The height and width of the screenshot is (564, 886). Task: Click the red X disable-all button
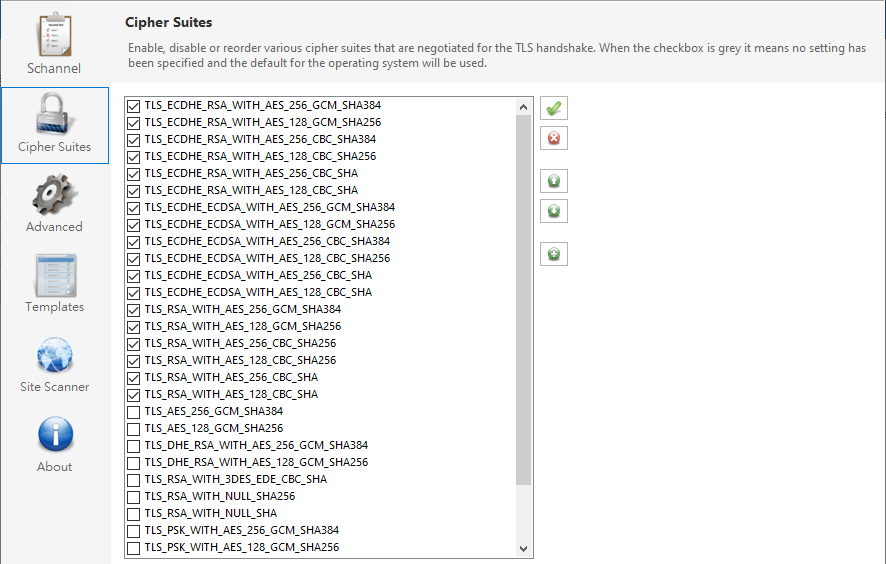(x=553, y=138)
